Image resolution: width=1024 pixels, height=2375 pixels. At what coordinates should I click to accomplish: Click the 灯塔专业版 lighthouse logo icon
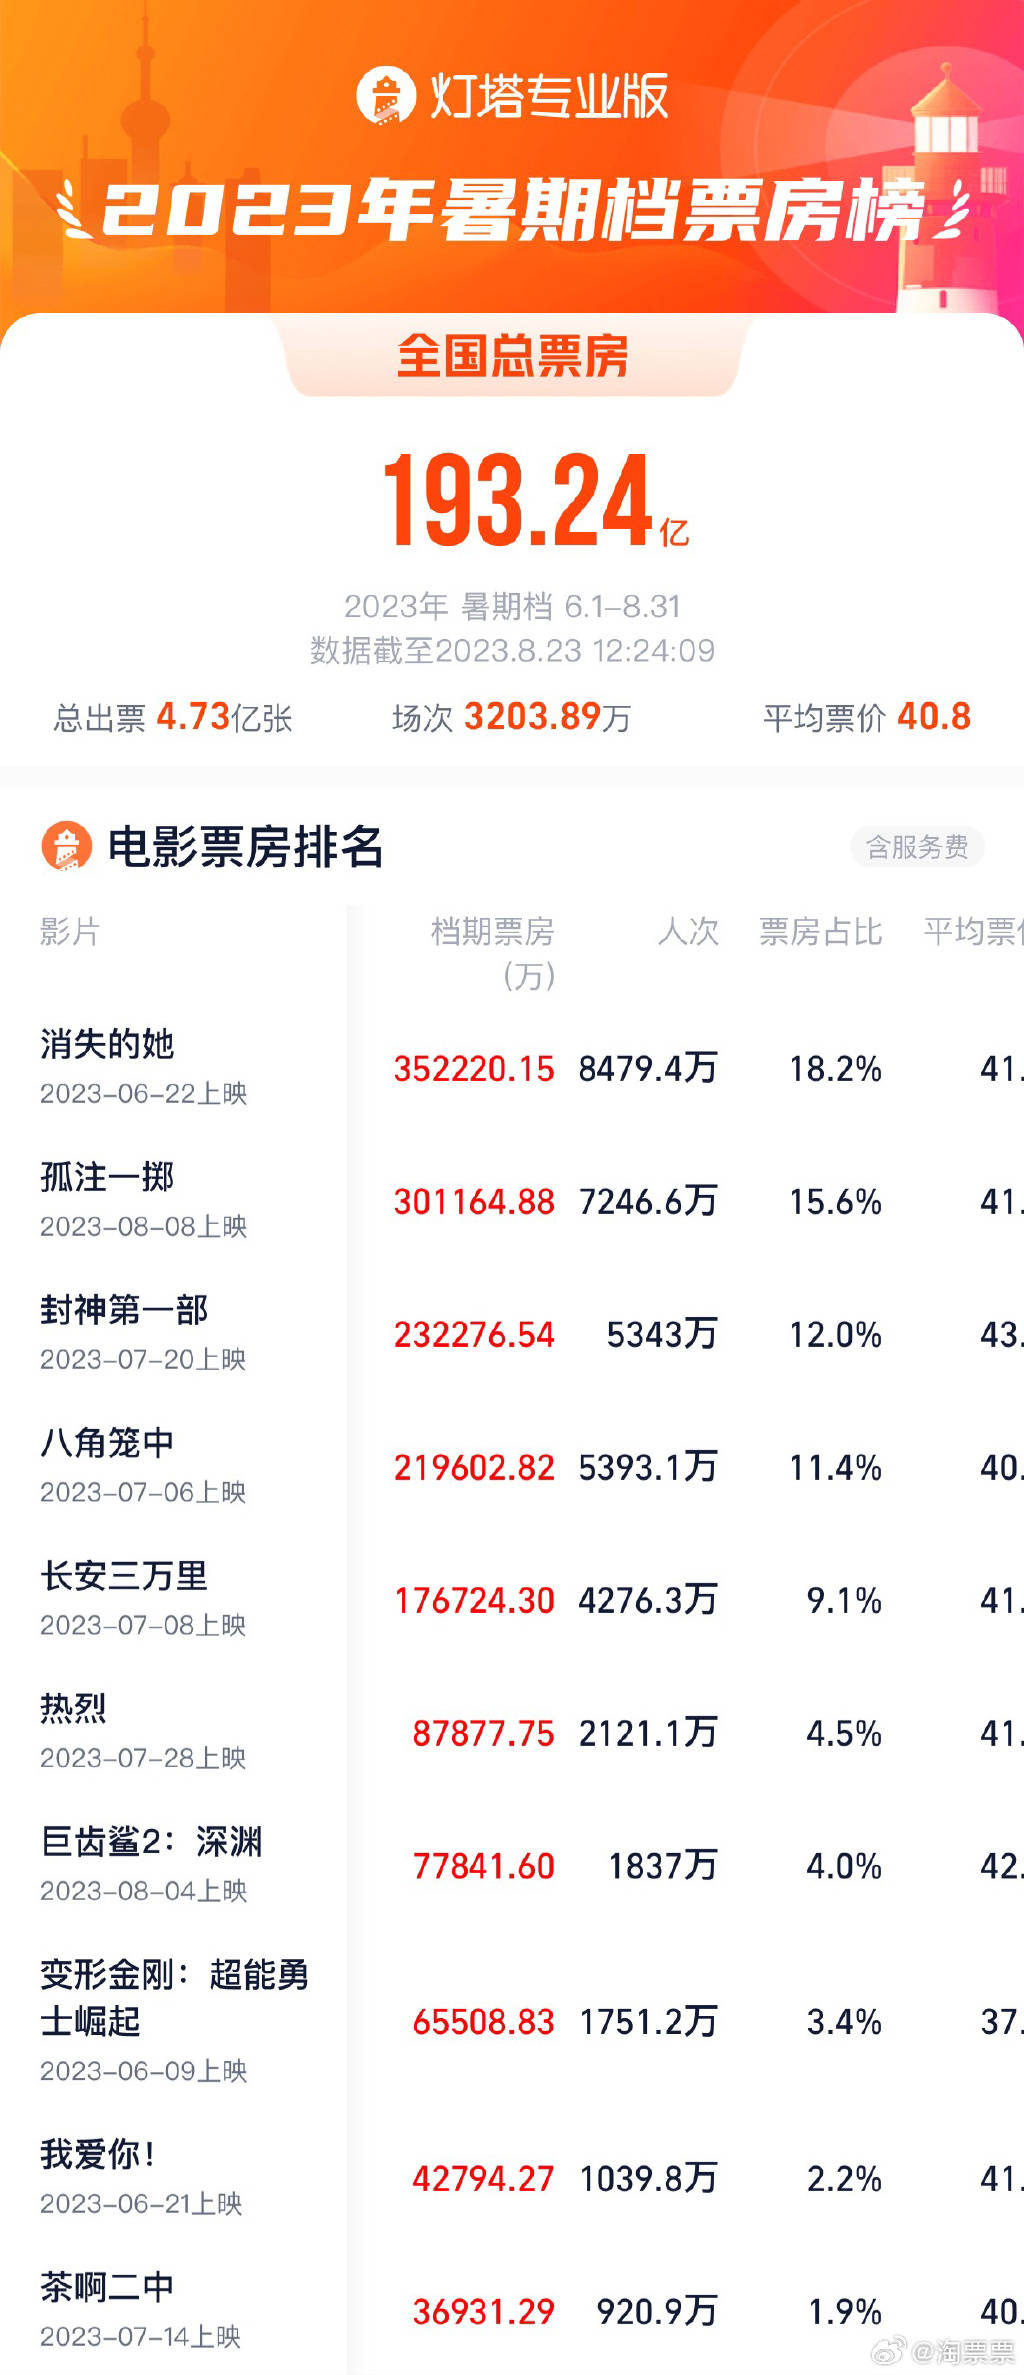coord(385,96)
